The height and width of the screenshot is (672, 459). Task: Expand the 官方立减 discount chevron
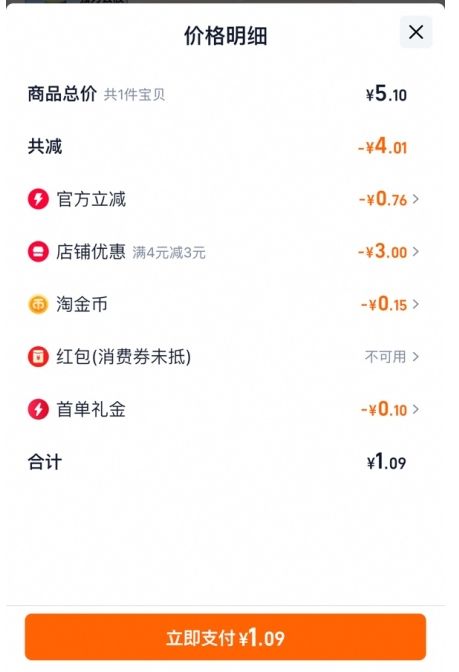coord(415,199)
